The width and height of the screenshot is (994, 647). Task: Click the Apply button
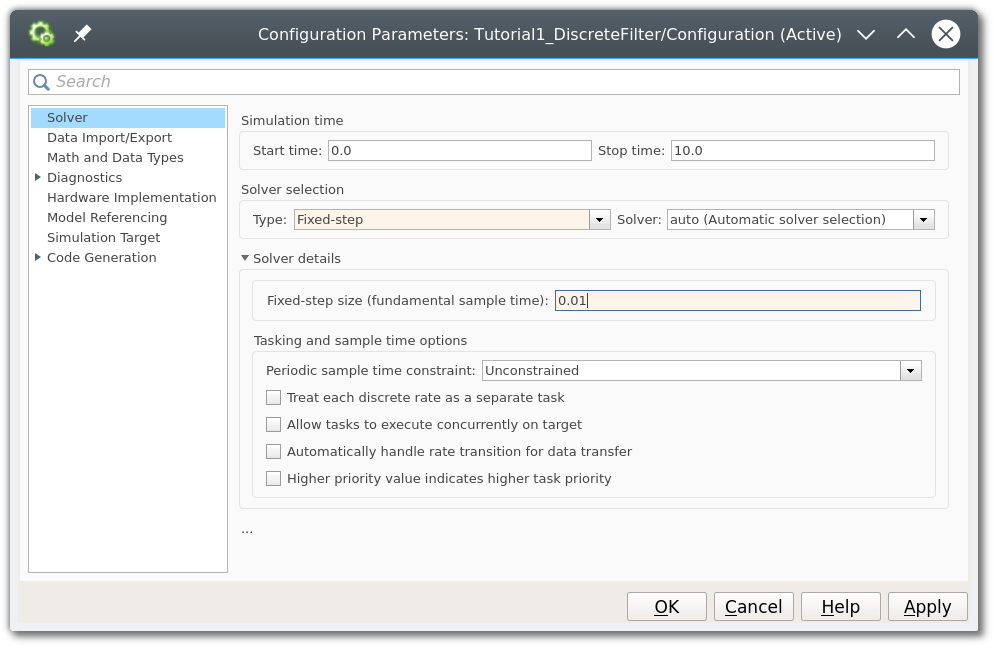[927, 606]
